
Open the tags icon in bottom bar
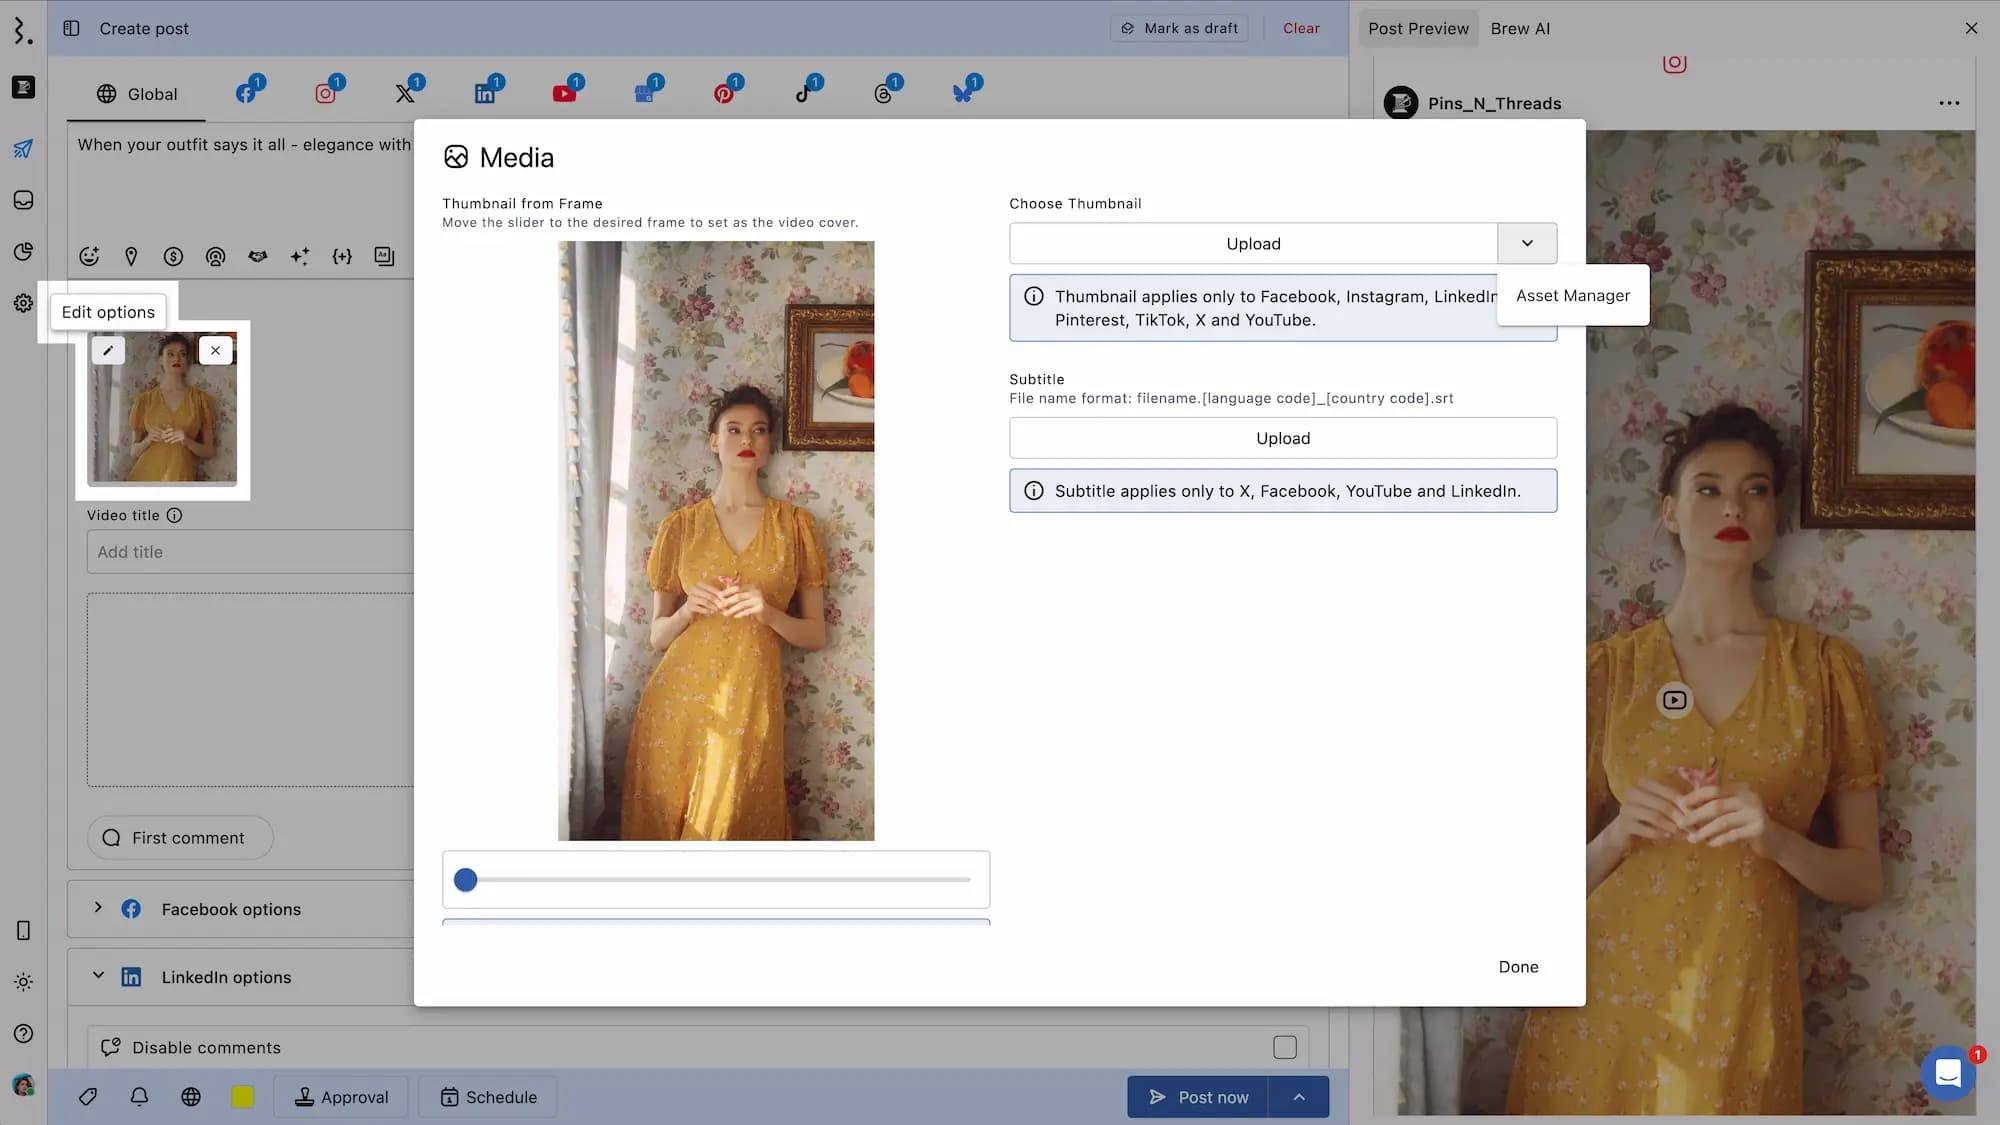tap(88, 1097)
